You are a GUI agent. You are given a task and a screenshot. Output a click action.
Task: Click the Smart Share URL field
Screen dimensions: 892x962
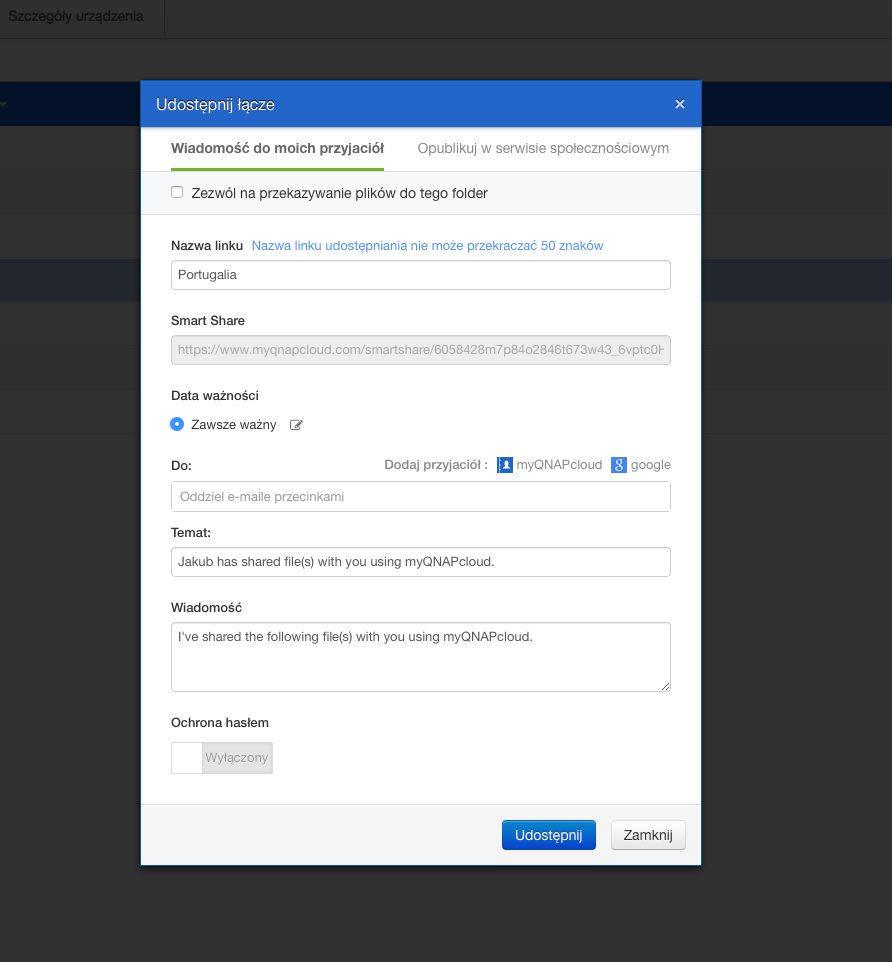coord(421,350)
